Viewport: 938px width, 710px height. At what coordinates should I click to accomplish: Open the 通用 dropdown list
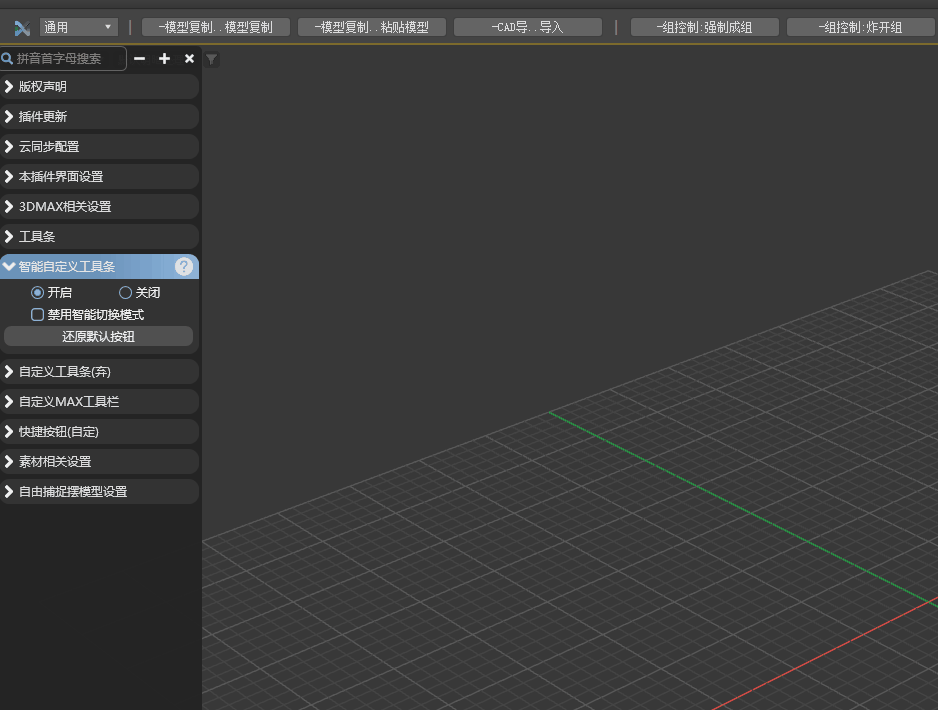click(x=79, y=27)
